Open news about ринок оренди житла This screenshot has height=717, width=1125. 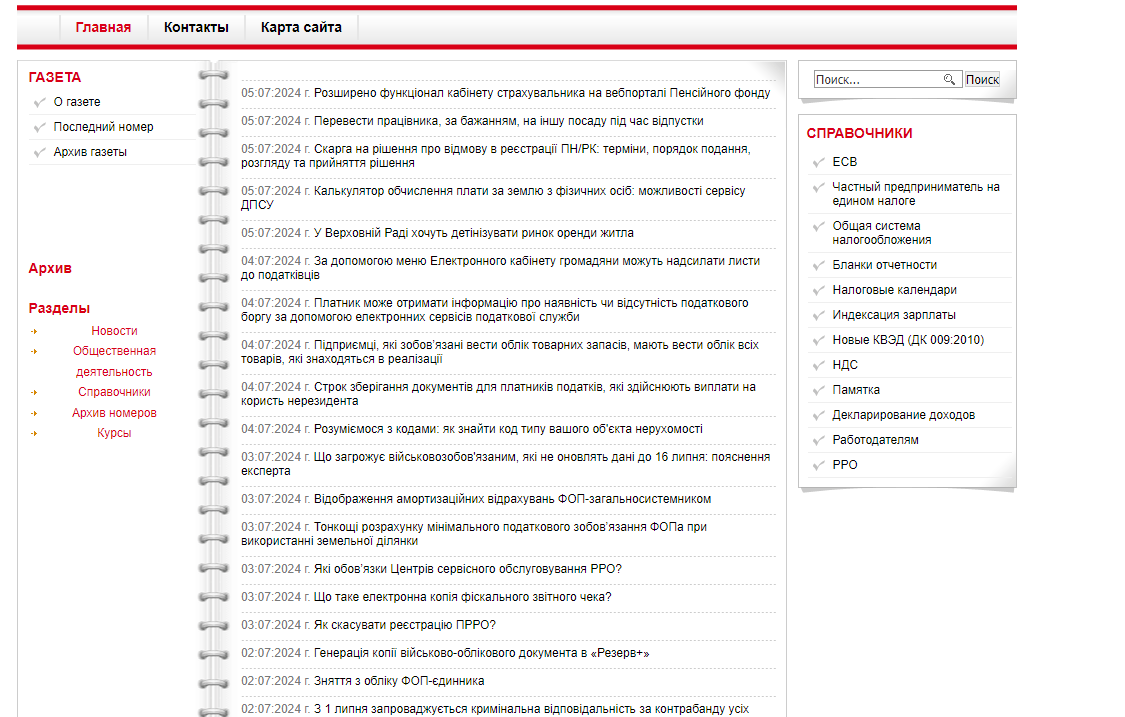(x=474, y=233)
